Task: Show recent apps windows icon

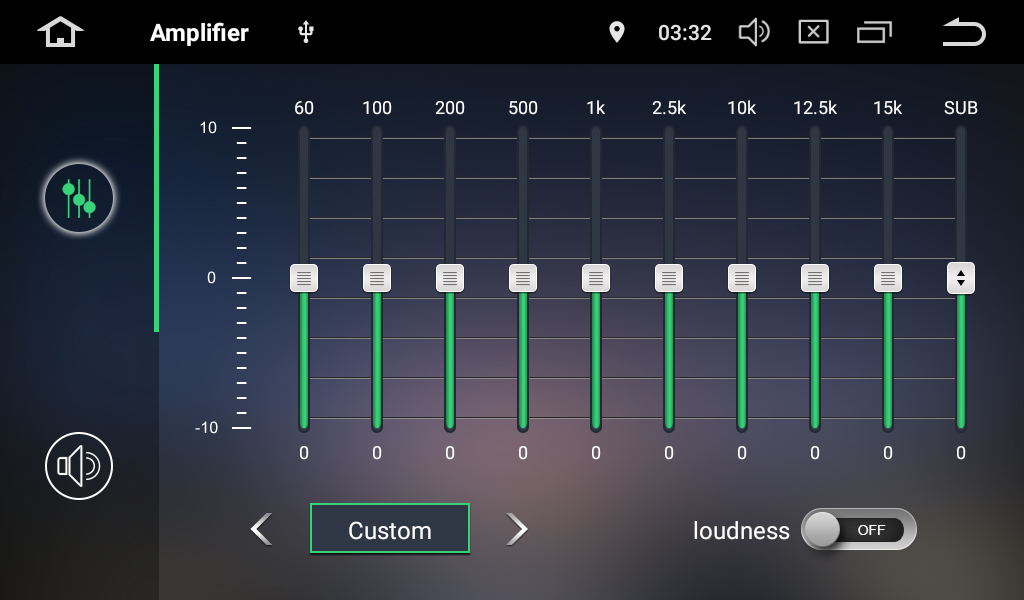Action: 874,32
